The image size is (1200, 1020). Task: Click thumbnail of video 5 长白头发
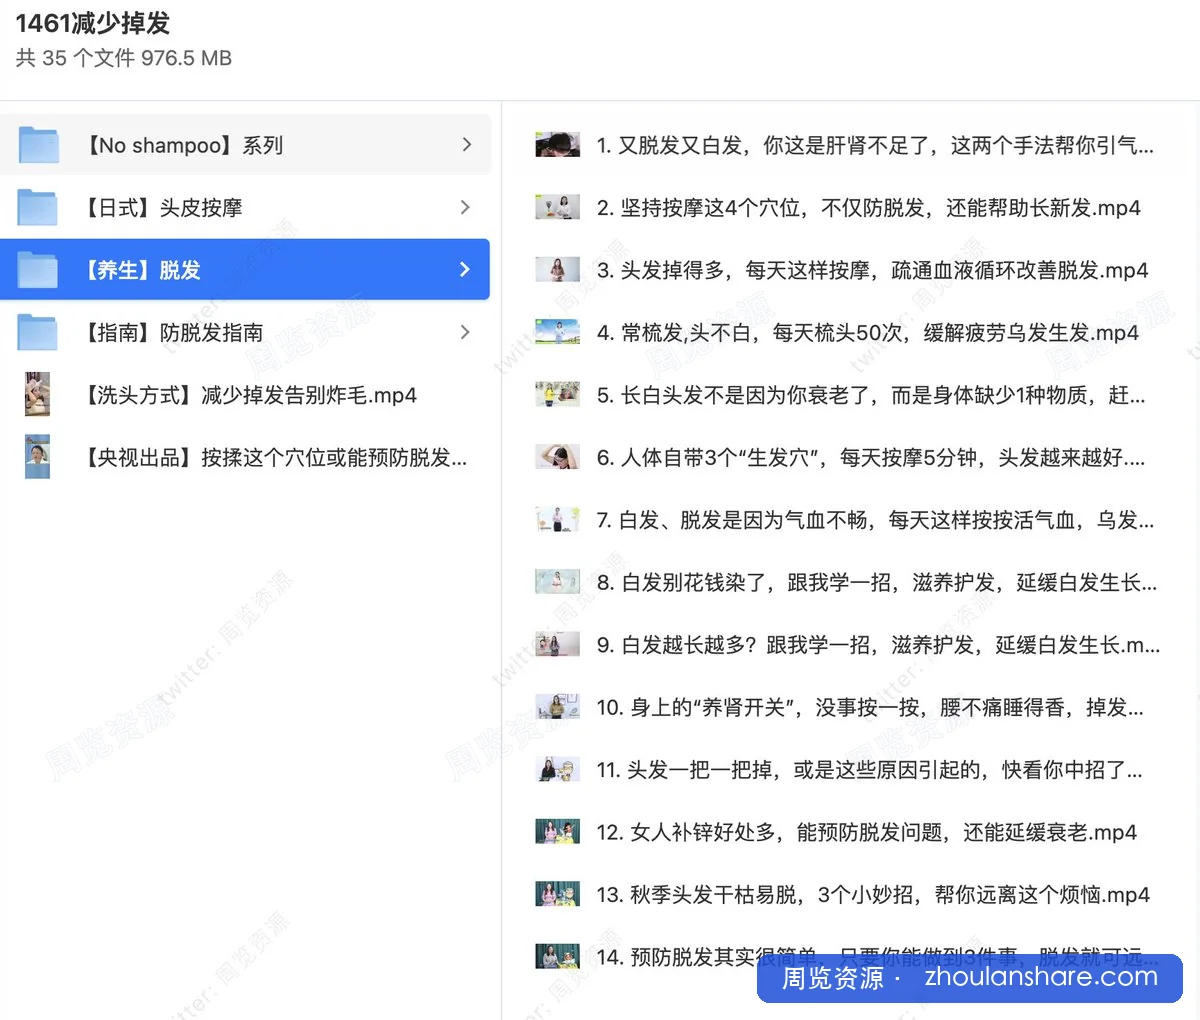click(x=558, y=394)
